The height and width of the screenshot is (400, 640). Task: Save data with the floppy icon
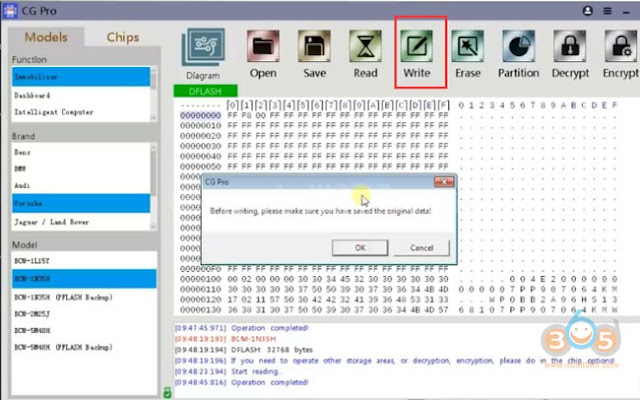click(x=314, y=46)
